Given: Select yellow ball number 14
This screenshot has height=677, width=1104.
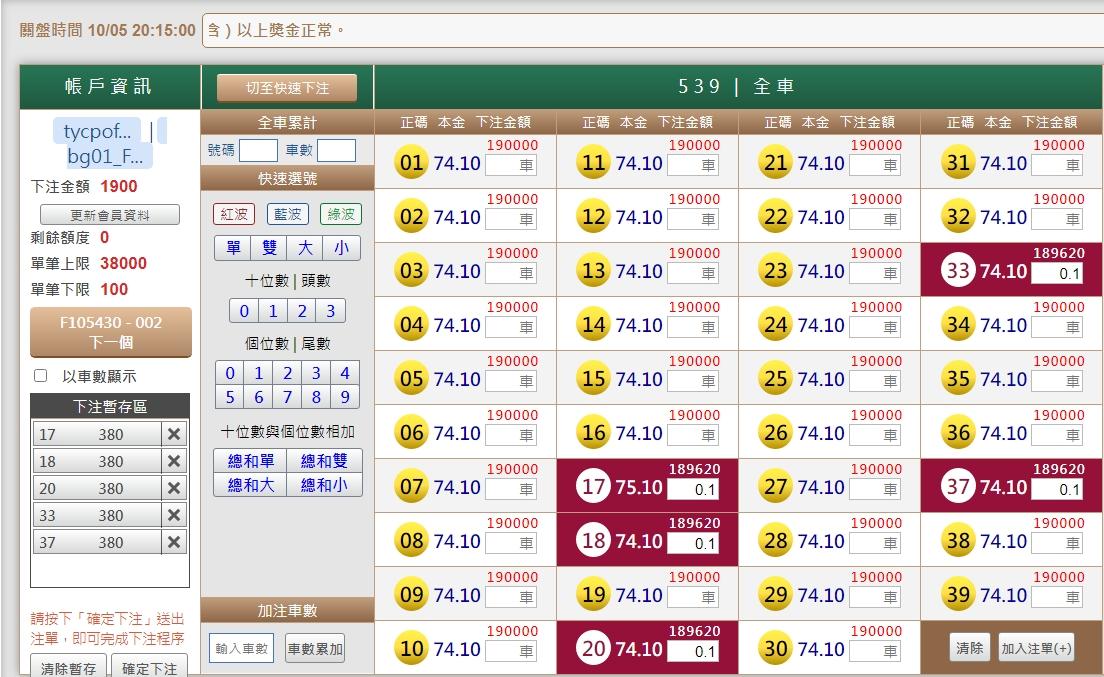Looking at the screenshot, I should 594,324.
